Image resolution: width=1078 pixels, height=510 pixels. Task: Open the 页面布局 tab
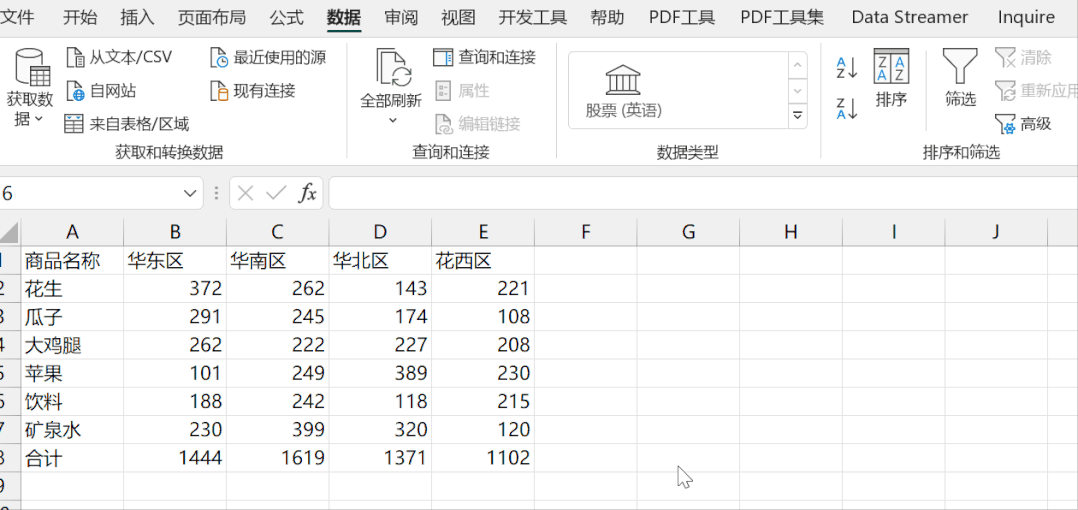[x=212, y=18]
